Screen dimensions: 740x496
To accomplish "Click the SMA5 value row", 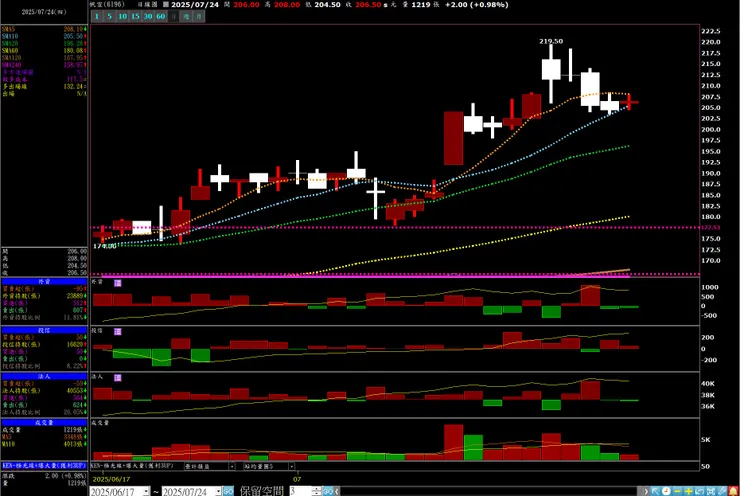I will click(44, 29).
